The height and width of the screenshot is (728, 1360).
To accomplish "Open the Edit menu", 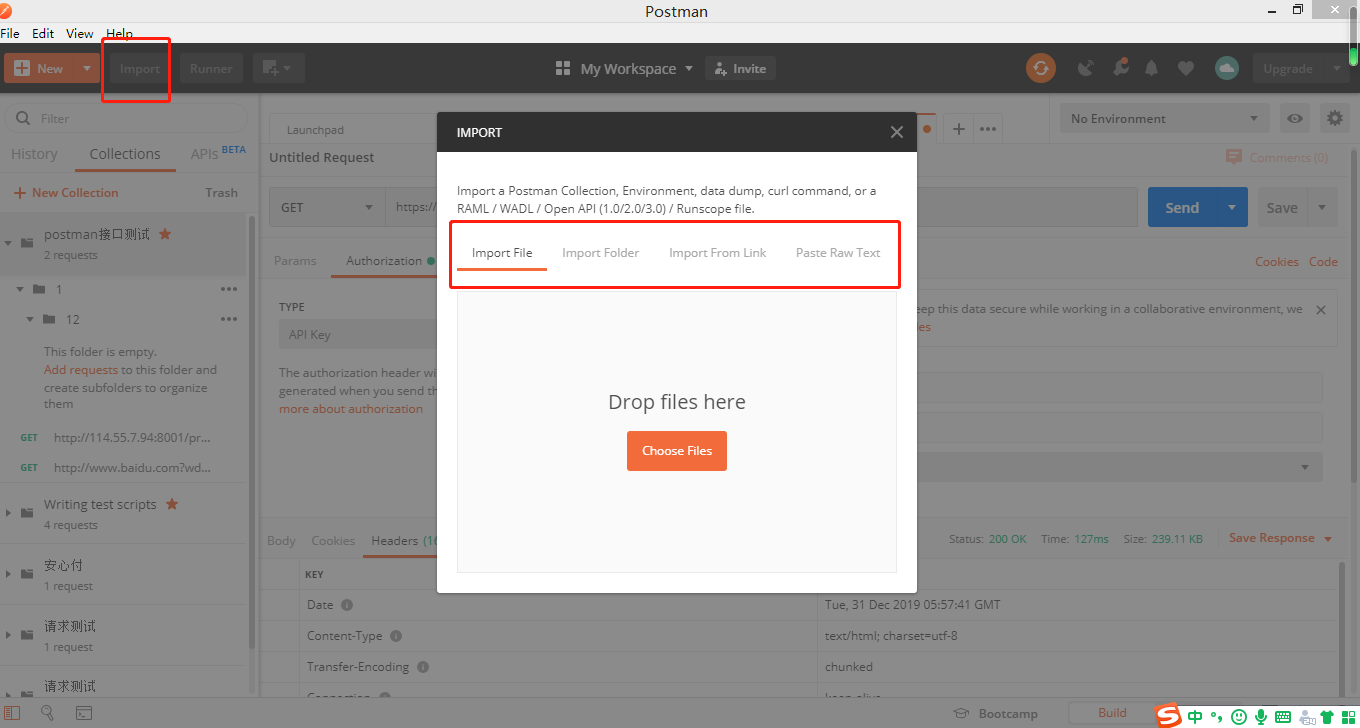I will (43, 33).
